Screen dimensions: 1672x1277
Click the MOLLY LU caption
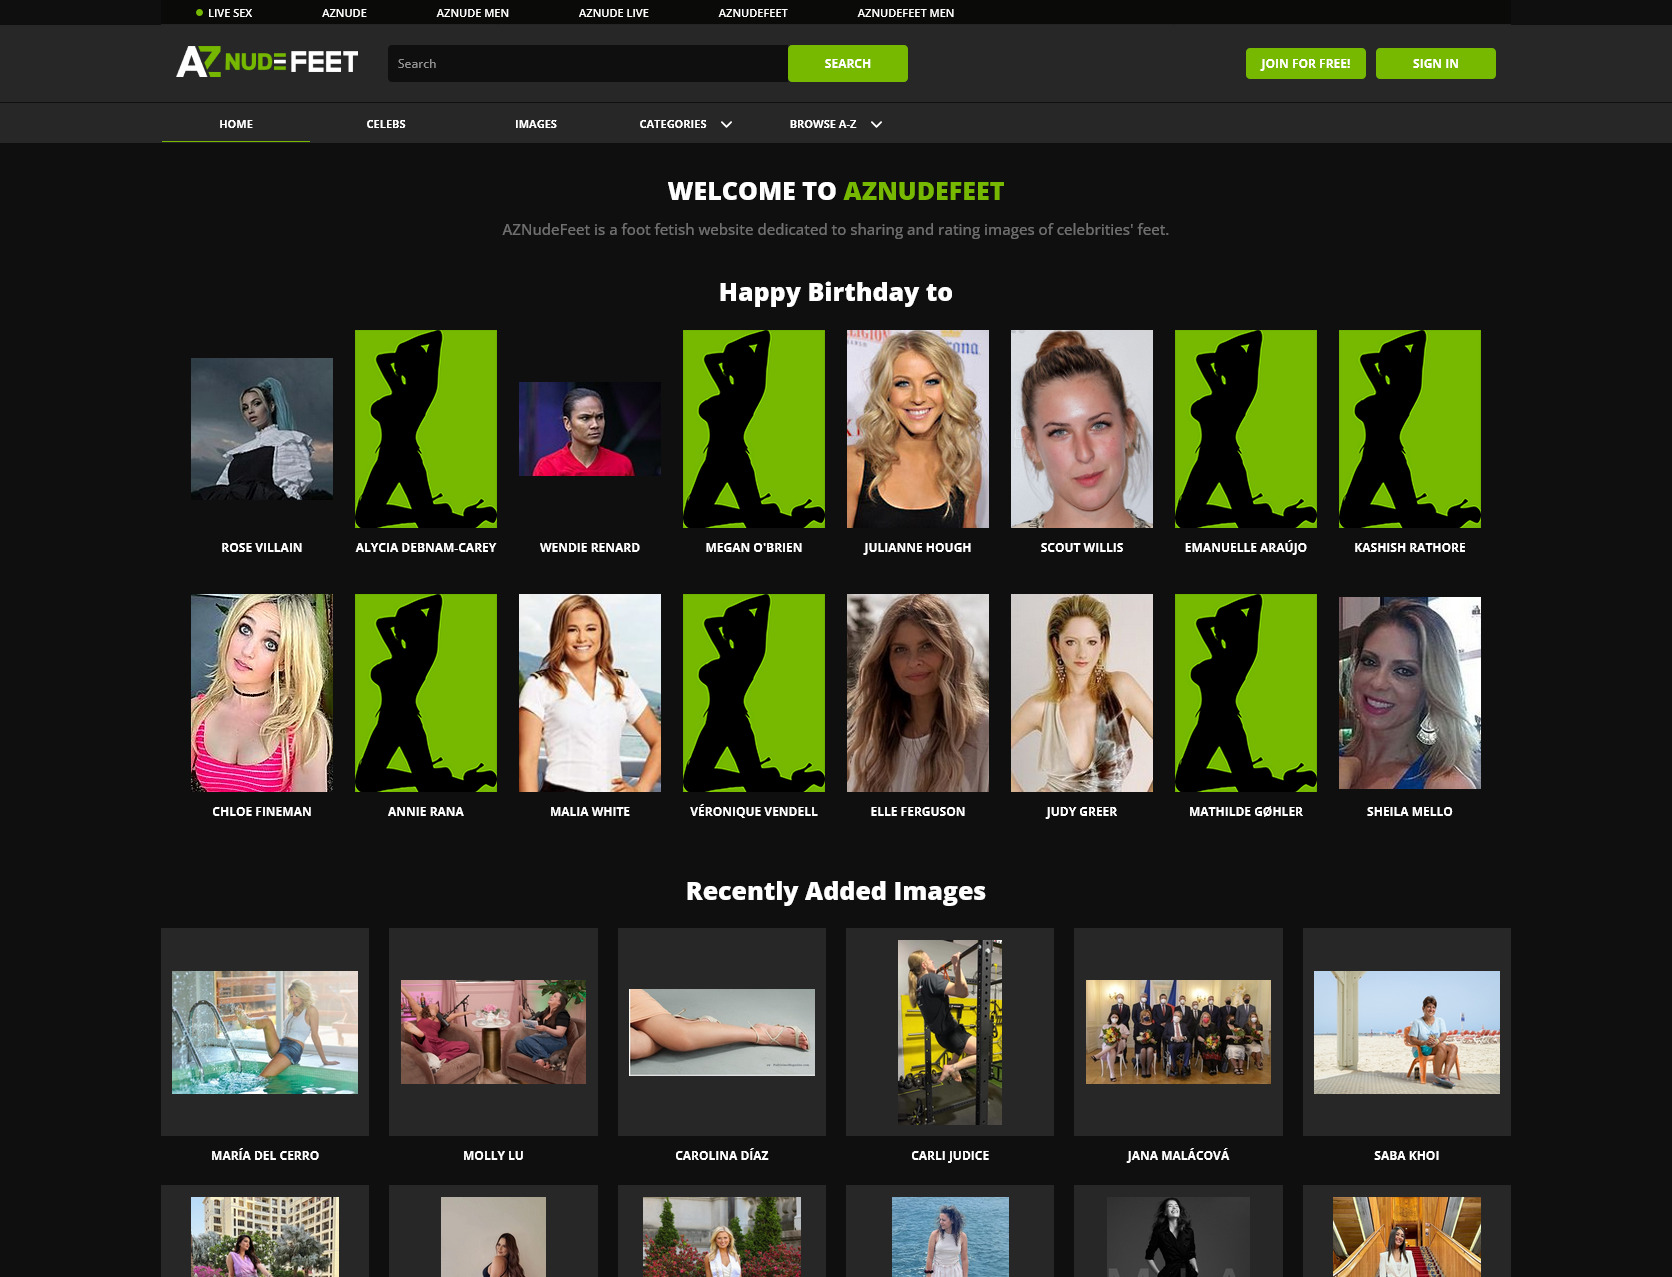493,1155
